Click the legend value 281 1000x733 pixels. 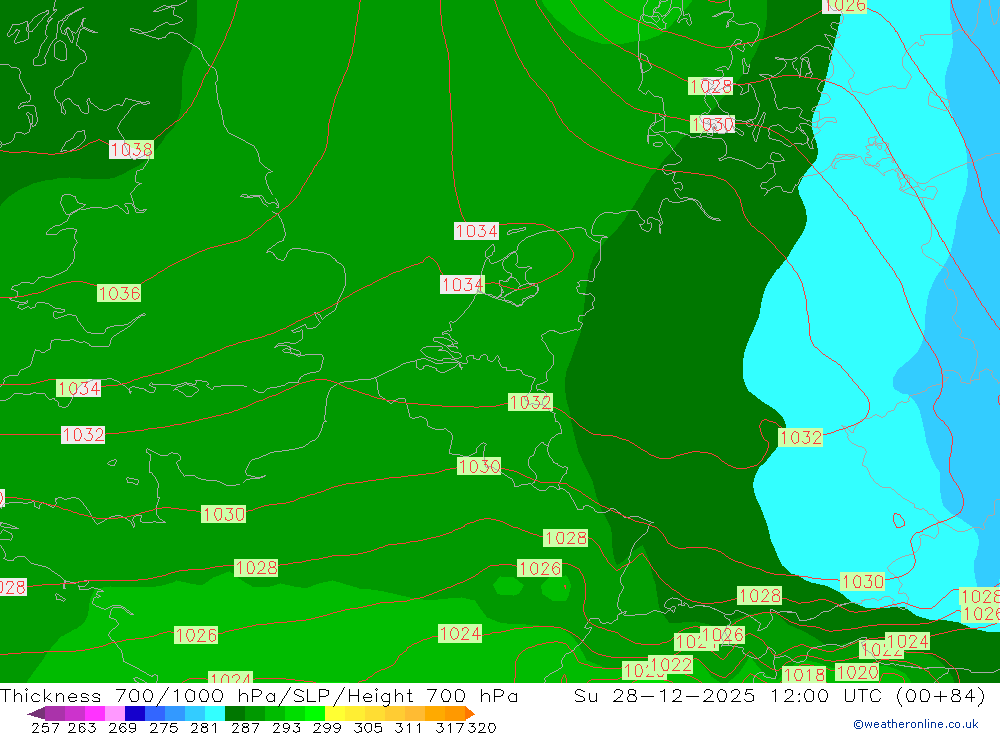coord(204,727)
